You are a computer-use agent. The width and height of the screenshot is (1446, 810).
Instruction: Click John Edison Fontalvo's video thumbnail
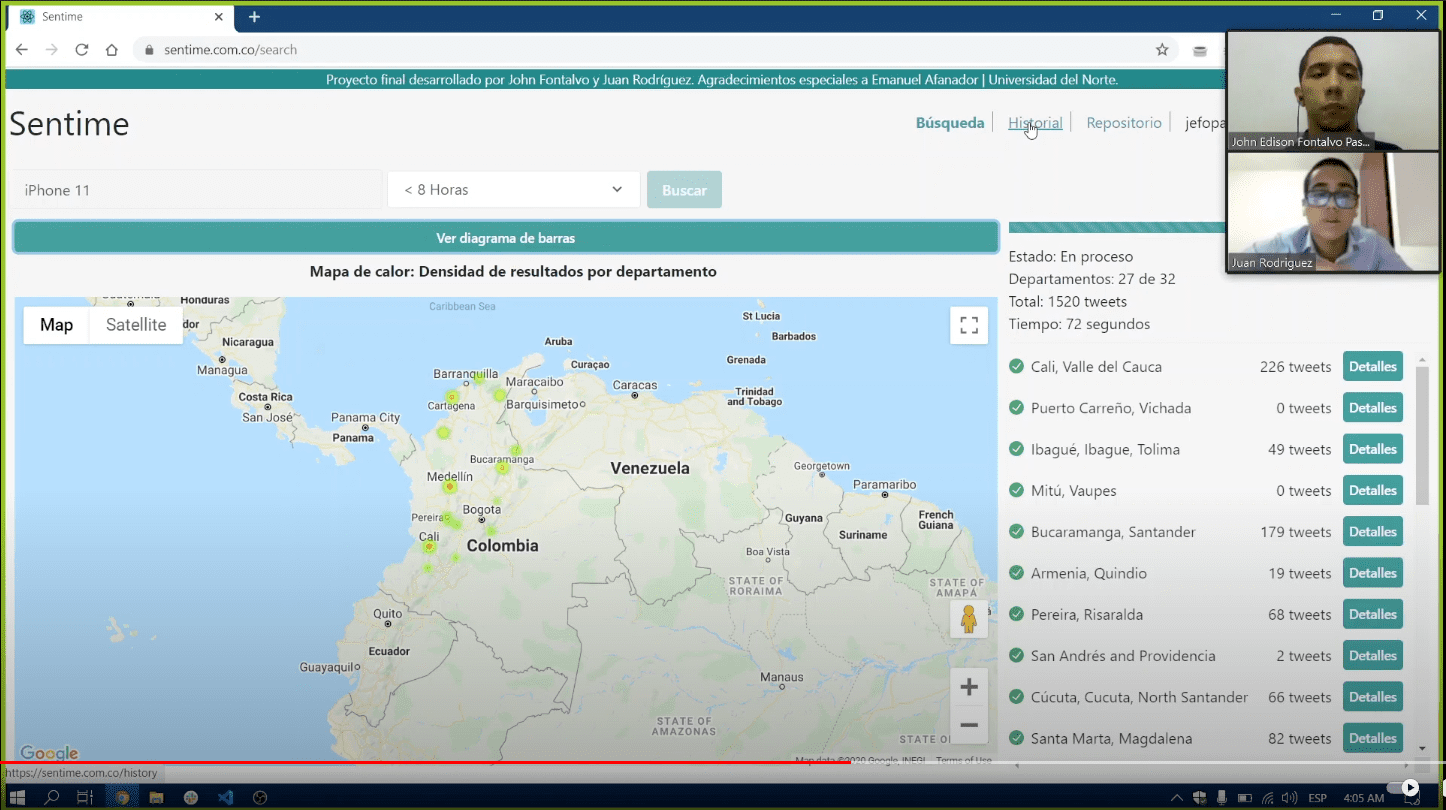click(x=1332, y=91)
